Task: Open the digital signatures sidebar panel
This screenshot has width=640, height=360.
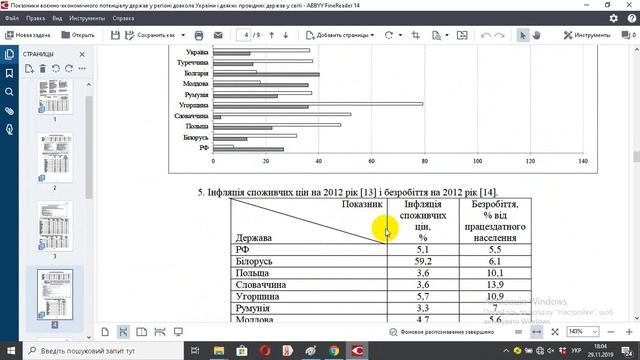Action: tap(9, 130)
